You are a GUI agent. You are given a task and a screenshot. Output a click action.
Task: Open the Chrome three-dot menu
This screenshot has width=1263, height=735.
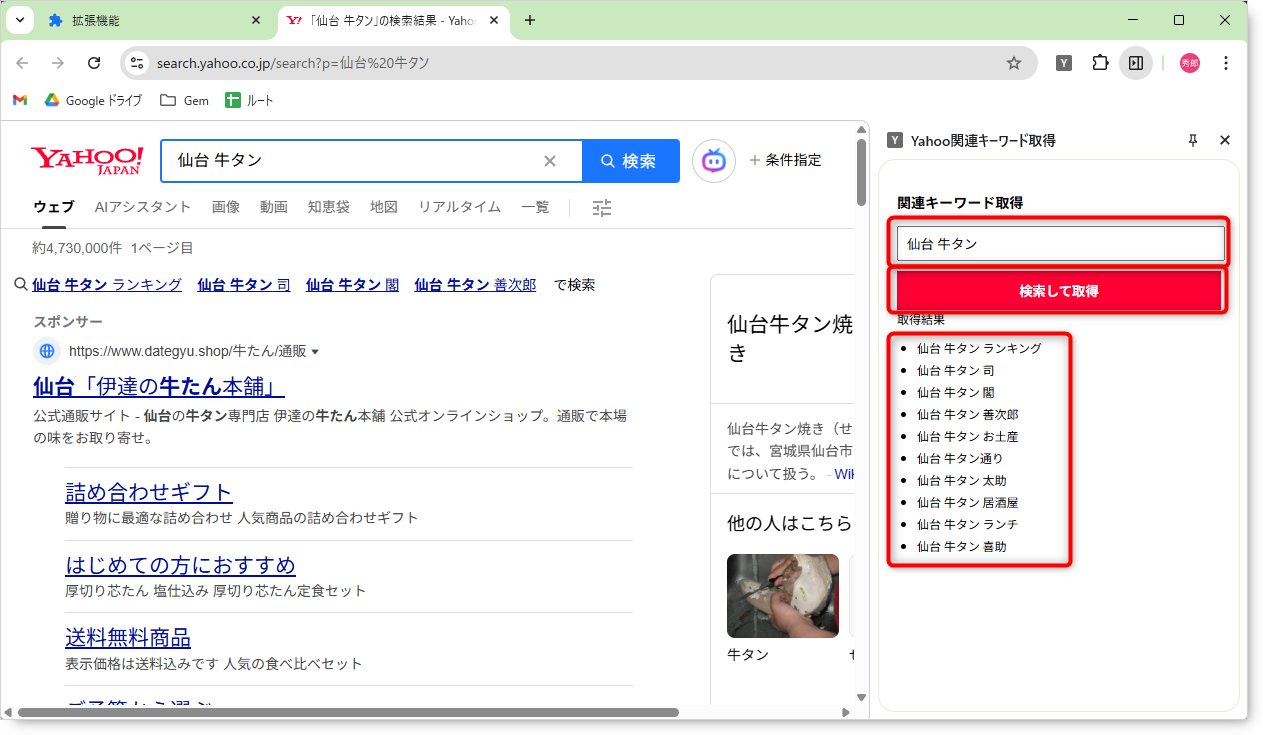tap(1226, 63)
